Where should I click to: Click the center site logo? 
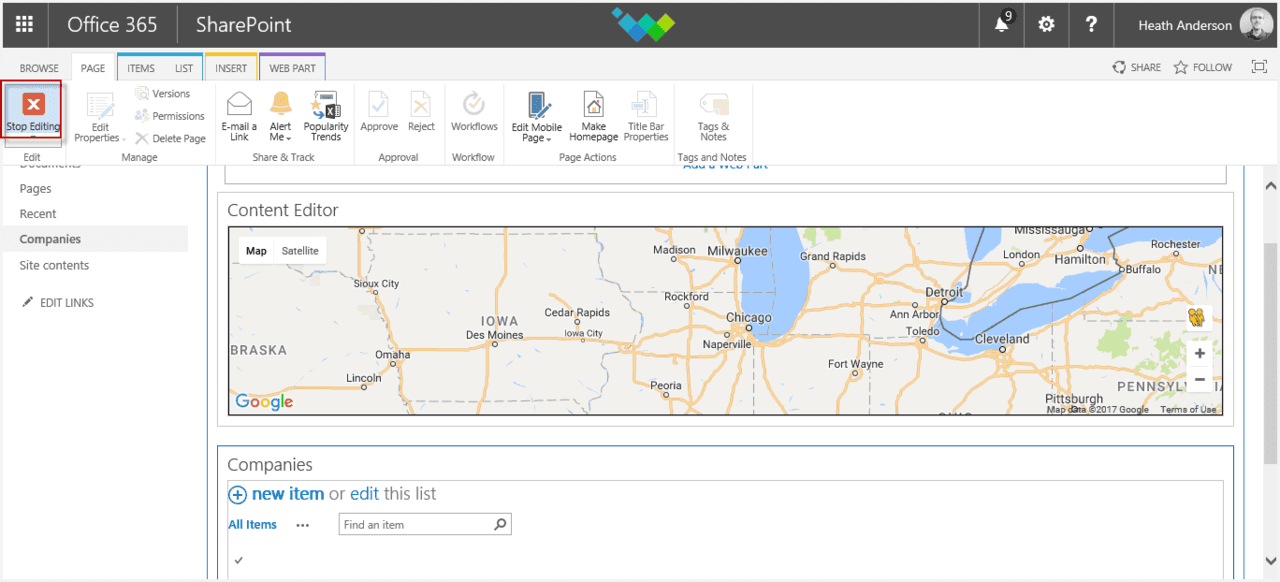(643, 25)
